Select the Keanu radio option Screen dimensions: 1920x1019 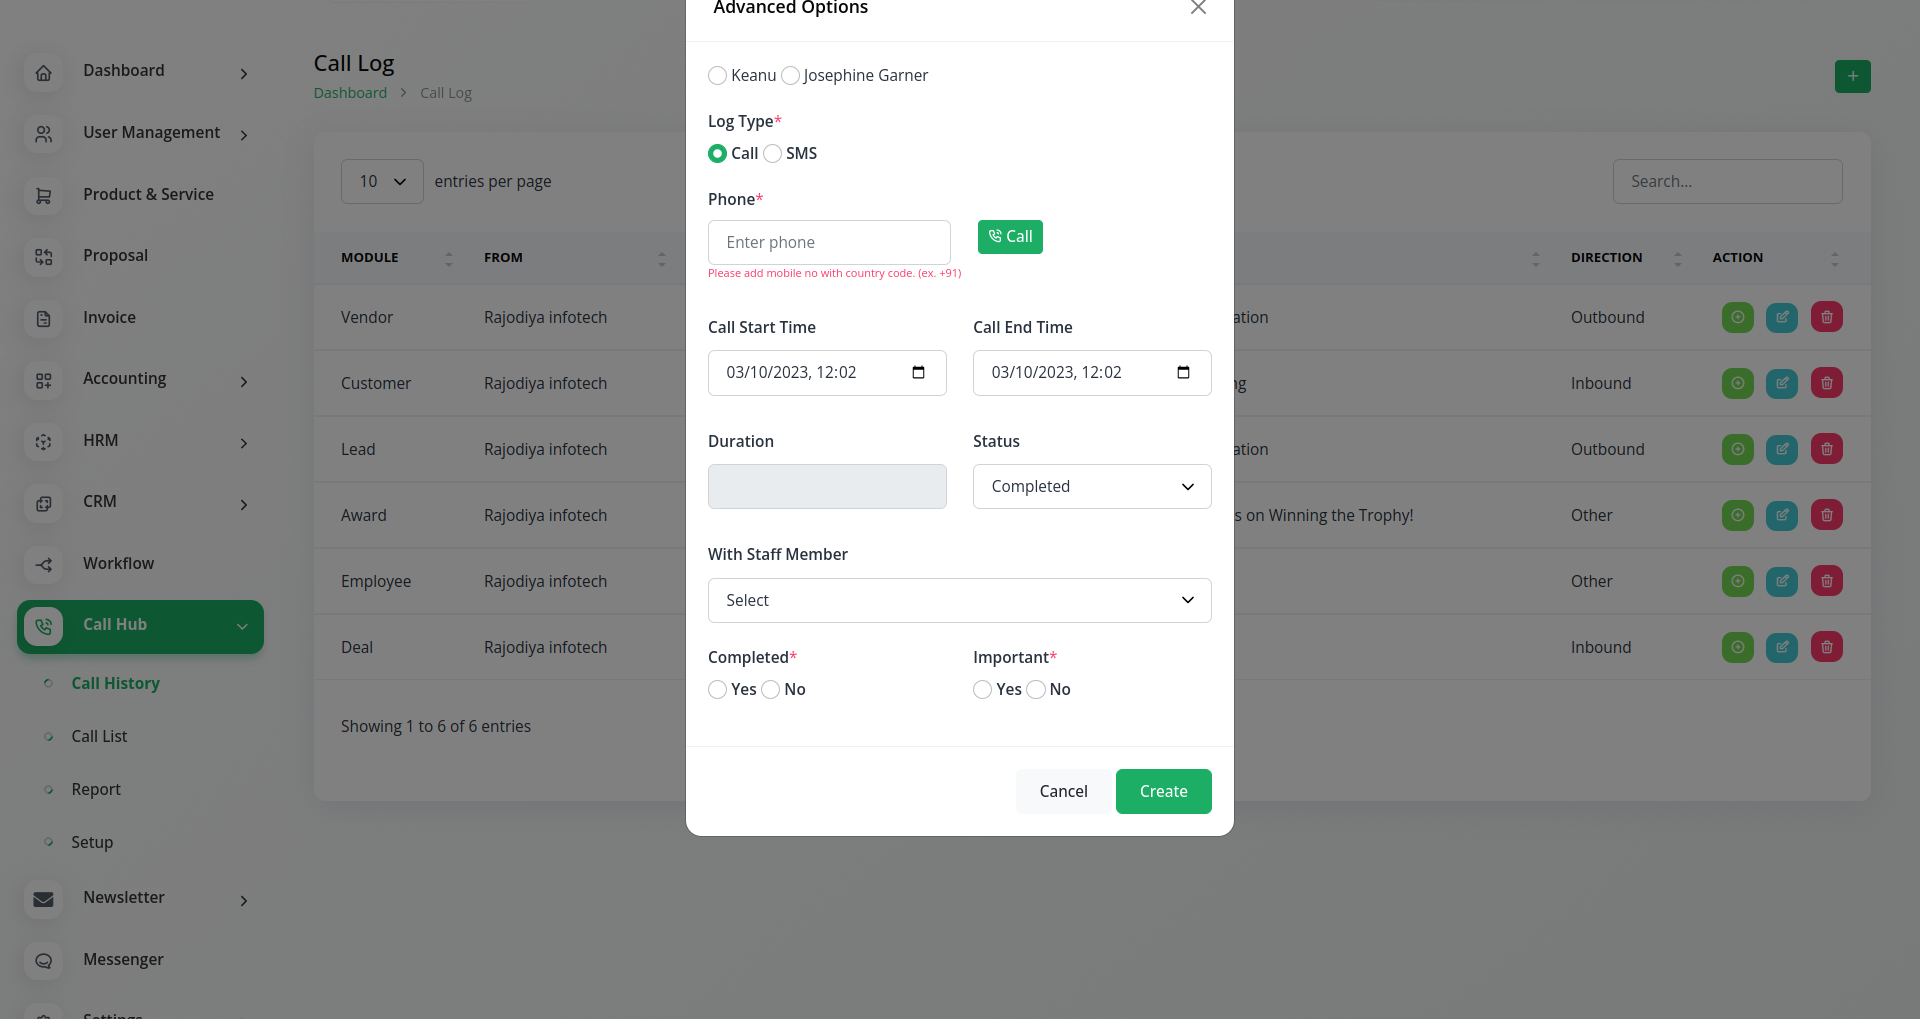pyautogui.click(x=717, y=76)
